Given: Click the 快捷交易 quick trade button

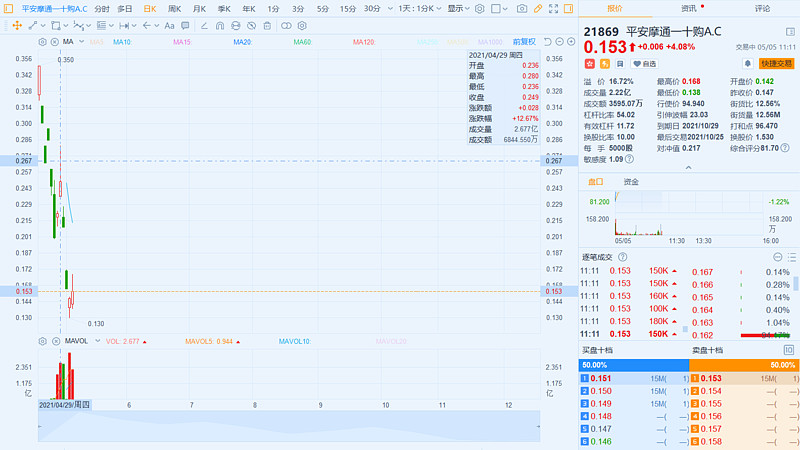Looking at the screenshot, I should (776, 63).
